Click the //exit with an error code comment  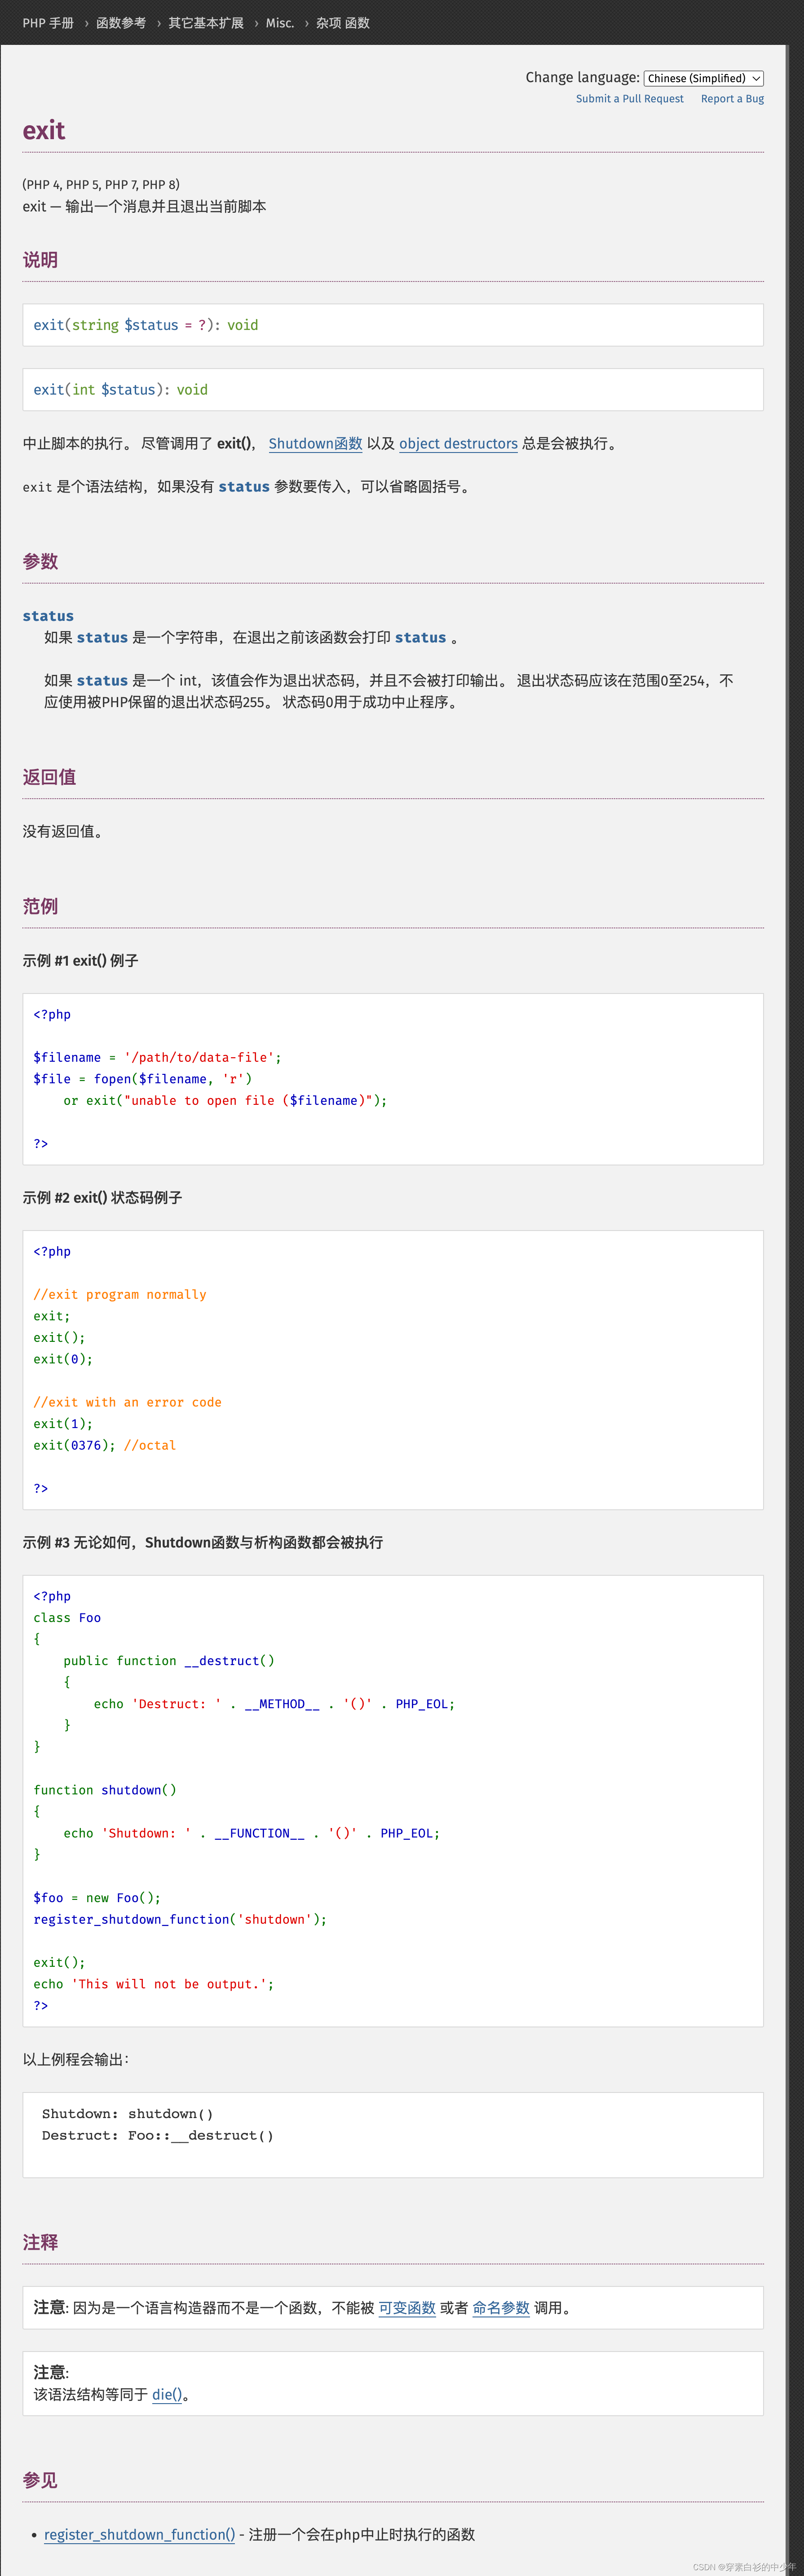(127, 1403)
